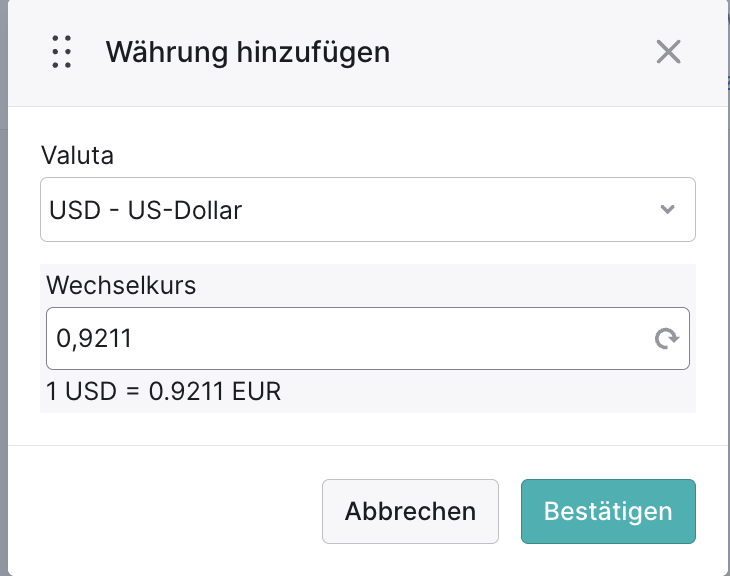
Task: Click the Wechselkurs label above the input
Action: coord(121,285)
